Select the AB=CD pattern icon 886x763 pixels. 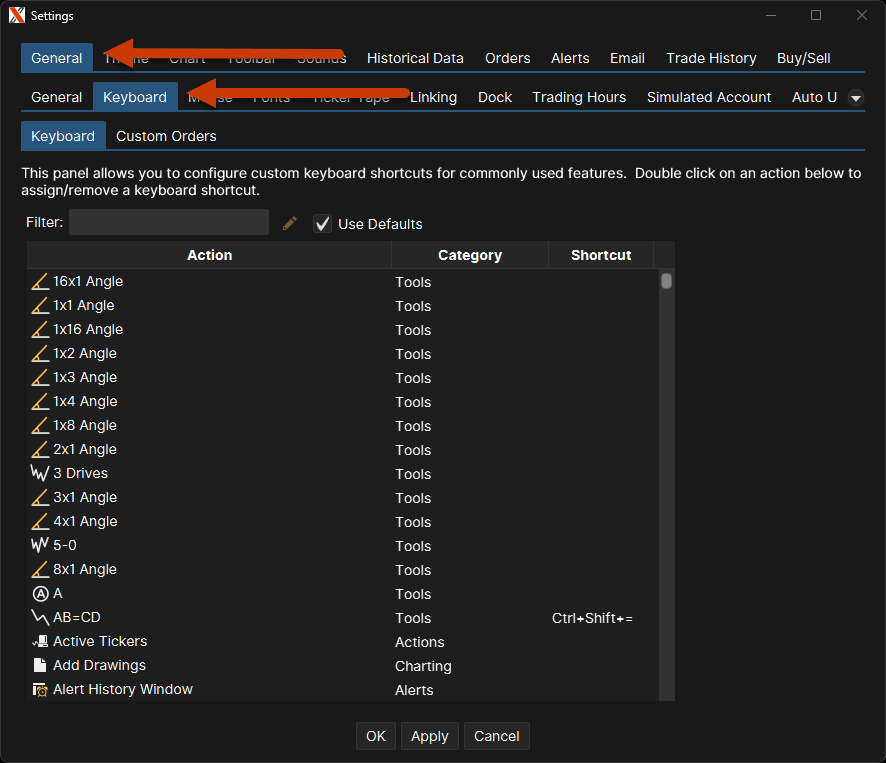click(x=40, y=618)
